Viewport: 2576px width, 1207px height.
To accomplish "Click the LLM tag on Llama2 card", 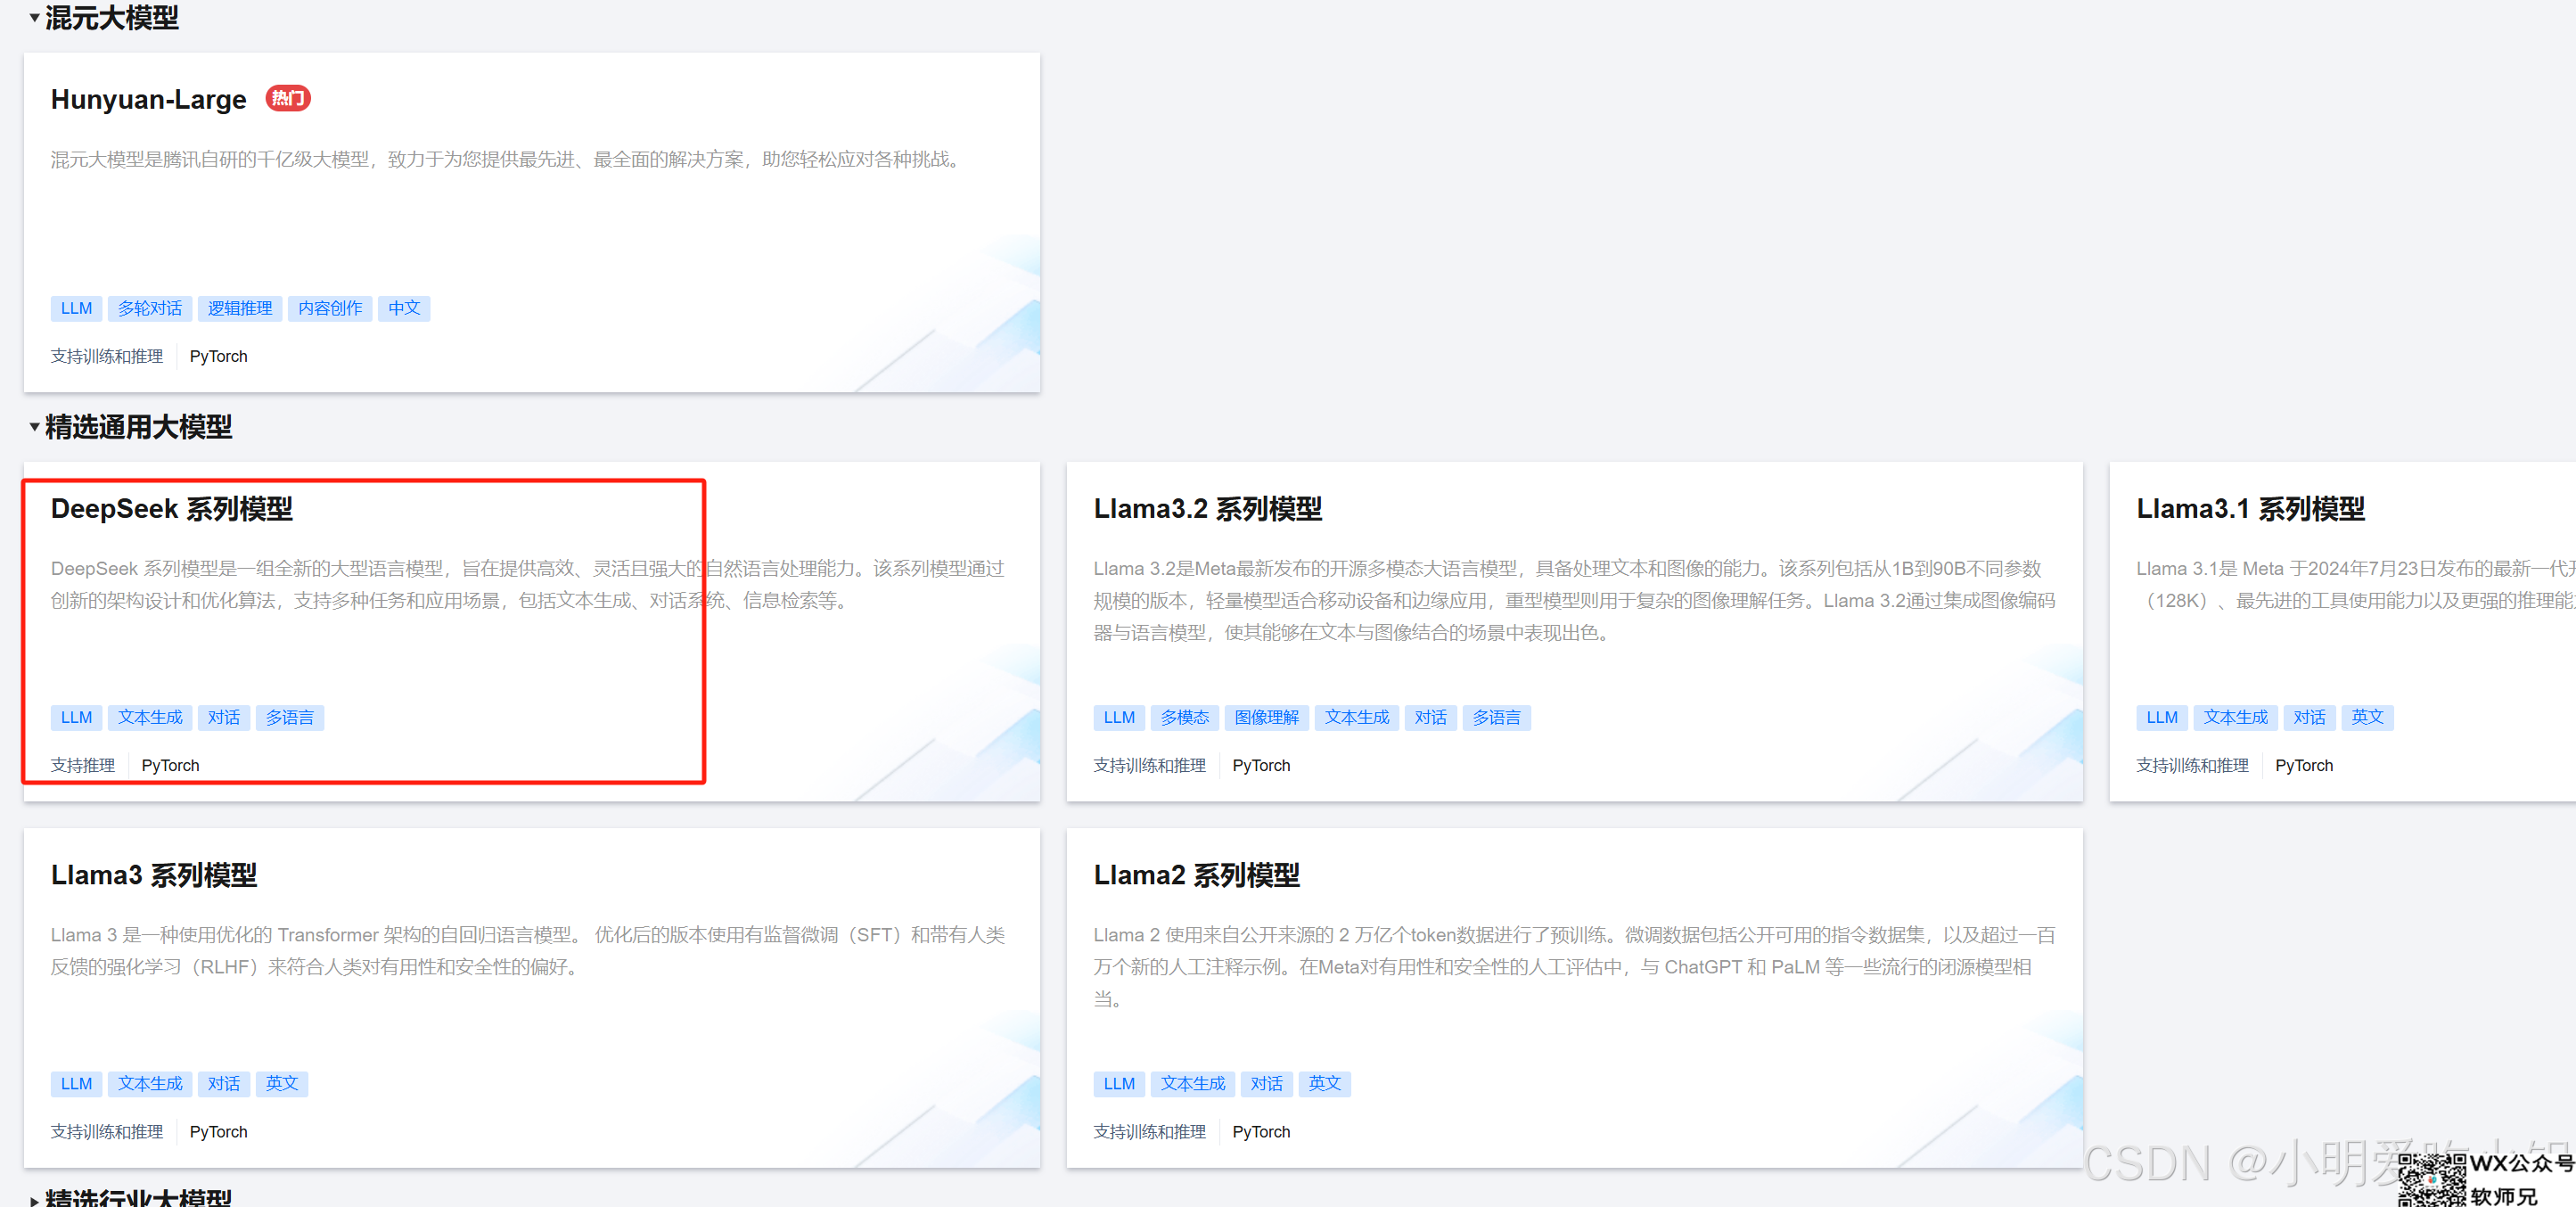I will pyautogui.click(x=1119, y=1083).
